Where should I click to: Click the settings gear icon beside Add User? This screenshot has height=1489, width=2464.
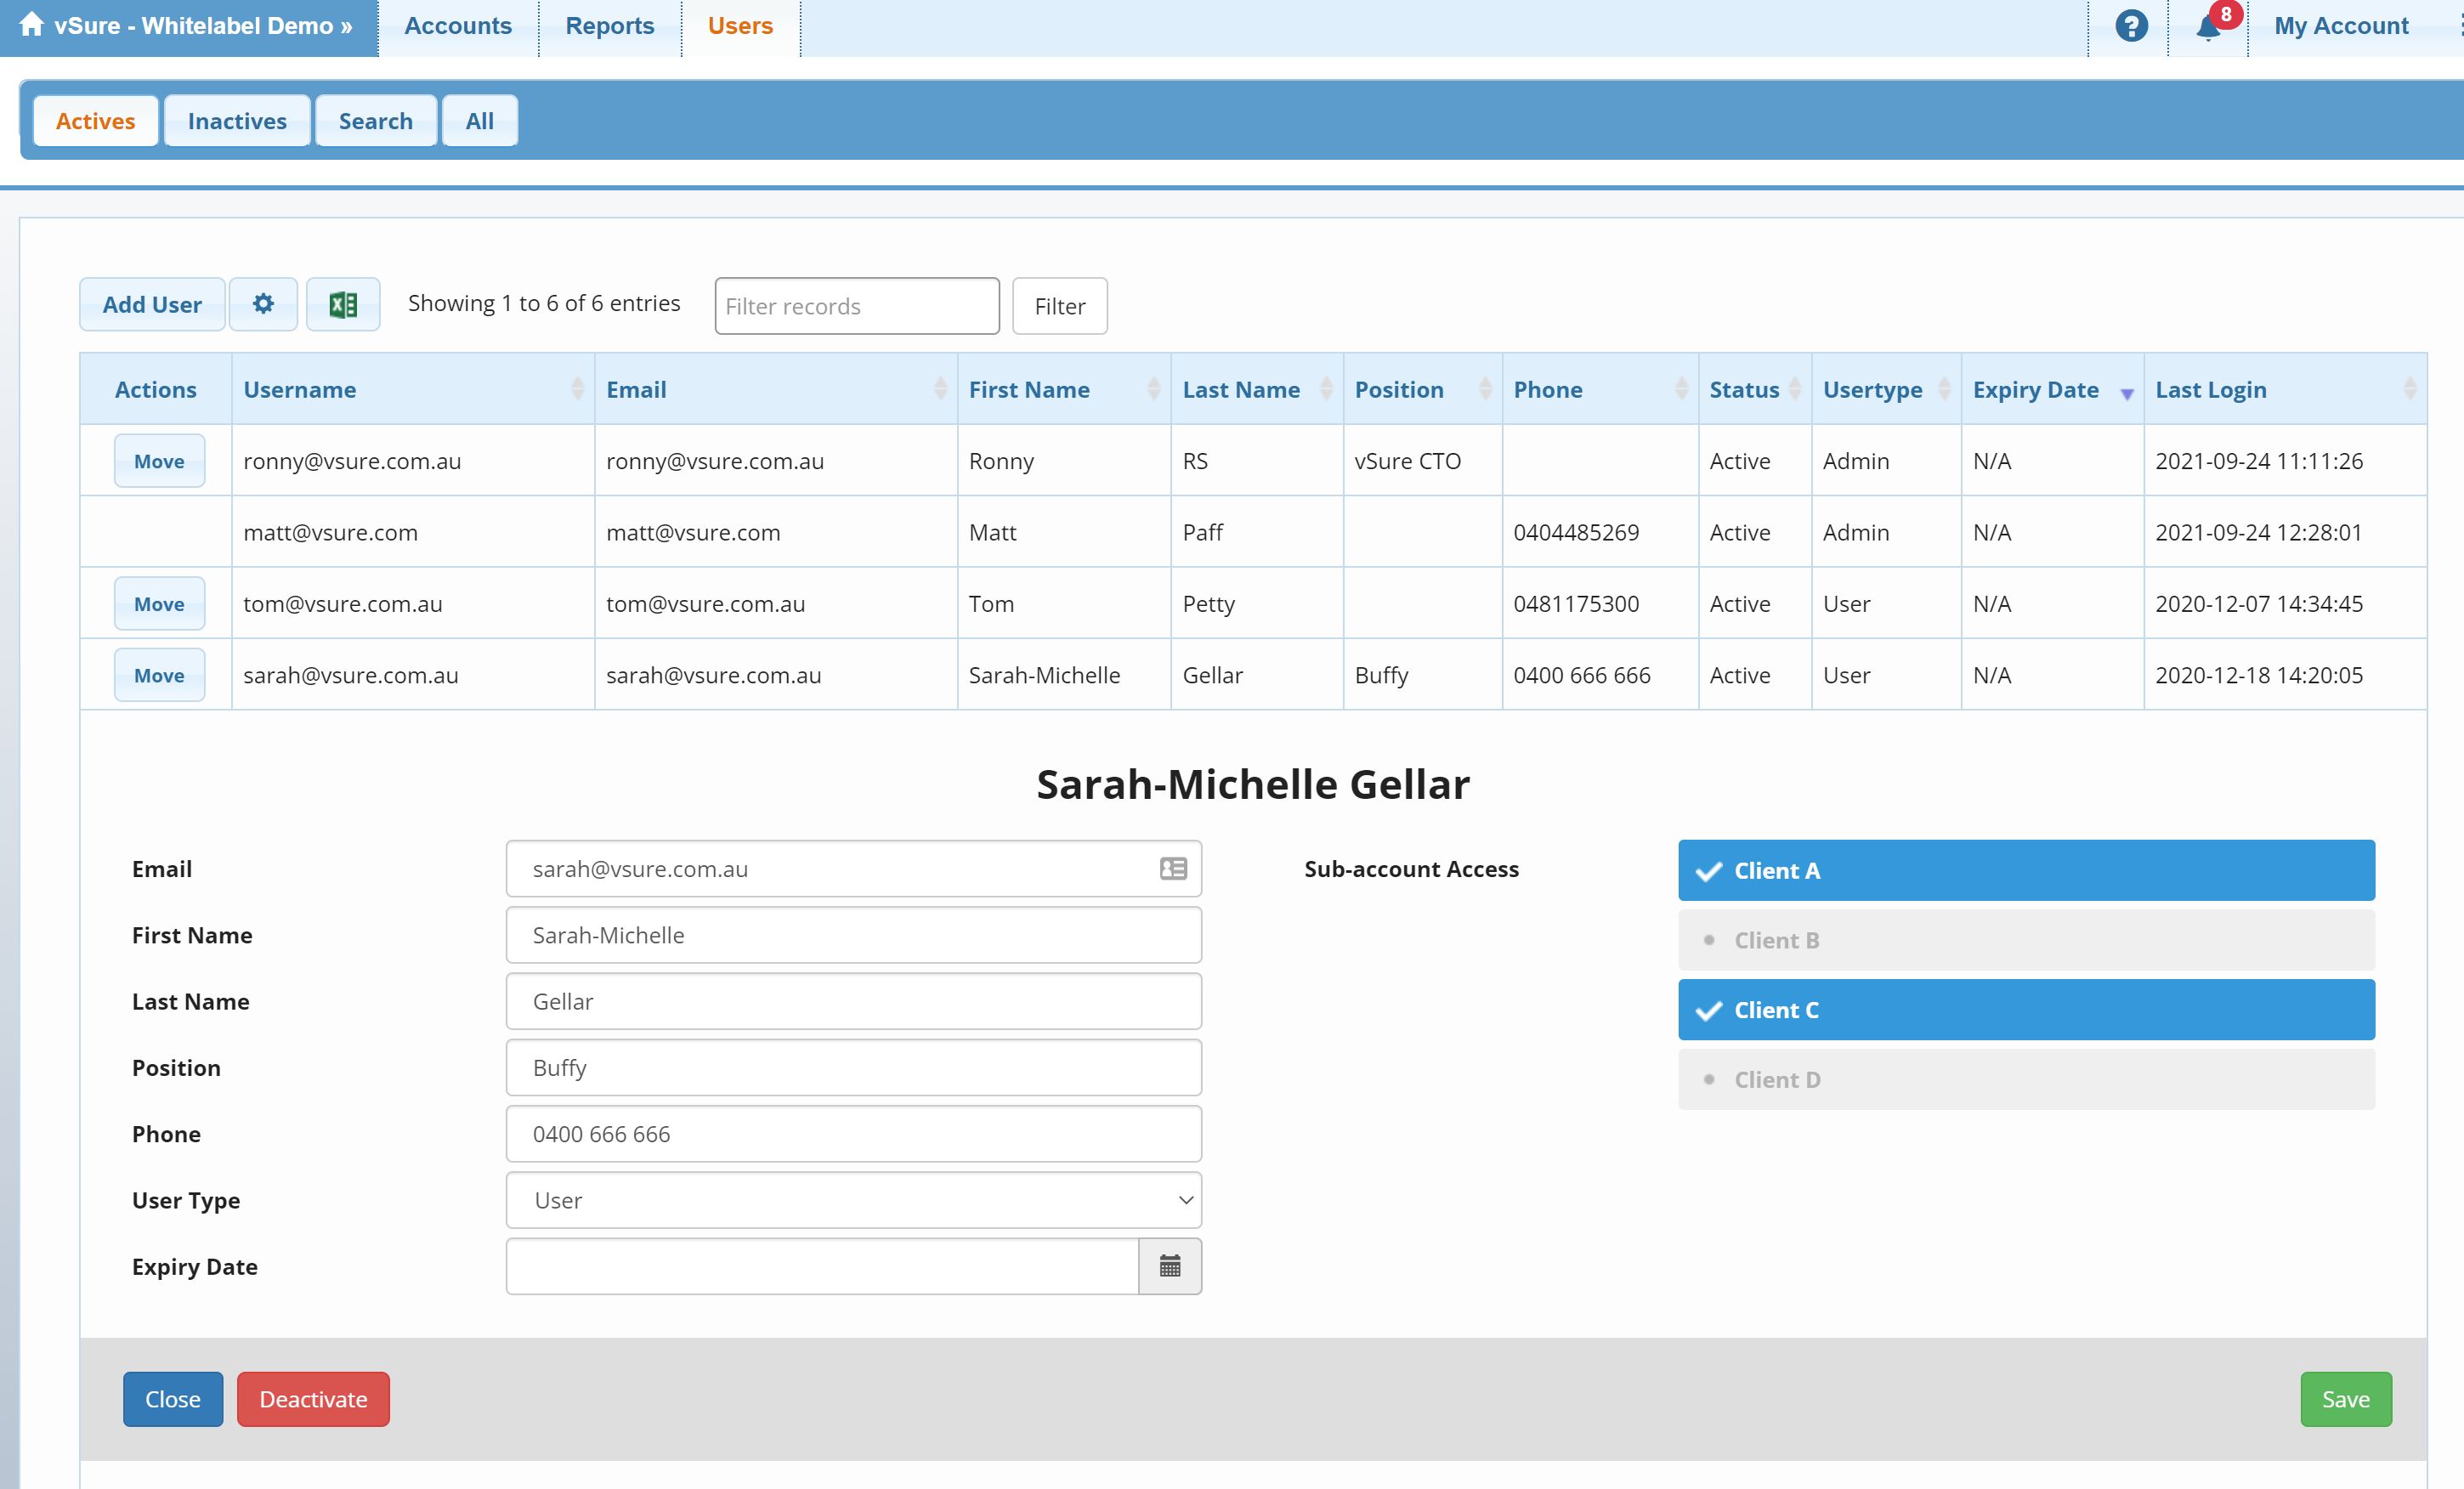[x=263, y=304]
